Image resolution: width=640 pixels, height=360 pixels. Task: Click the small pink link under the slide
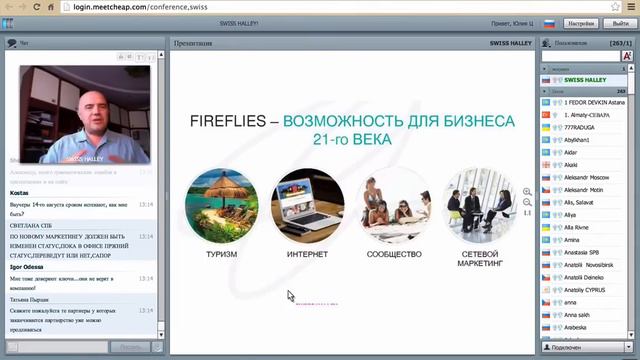pos(317,304)
